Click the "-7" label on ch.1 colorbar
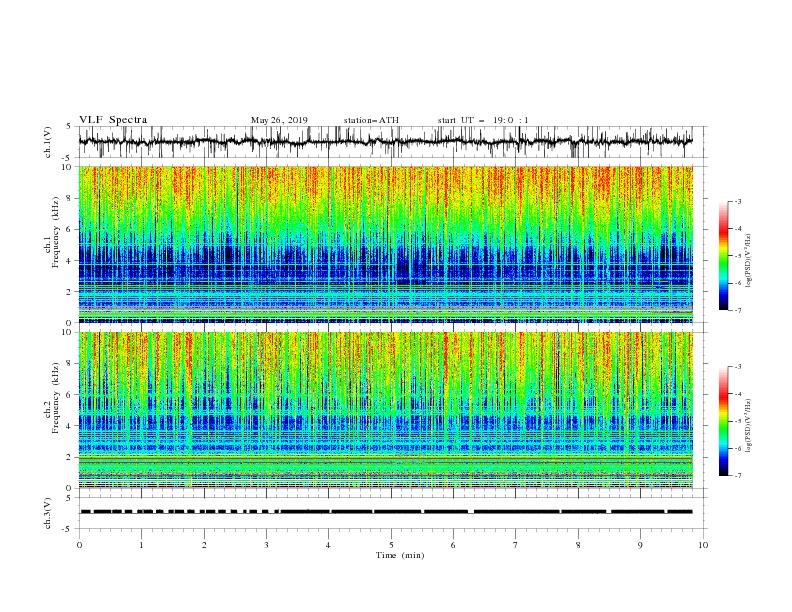 pyautogui.click(x=738, y=310)
